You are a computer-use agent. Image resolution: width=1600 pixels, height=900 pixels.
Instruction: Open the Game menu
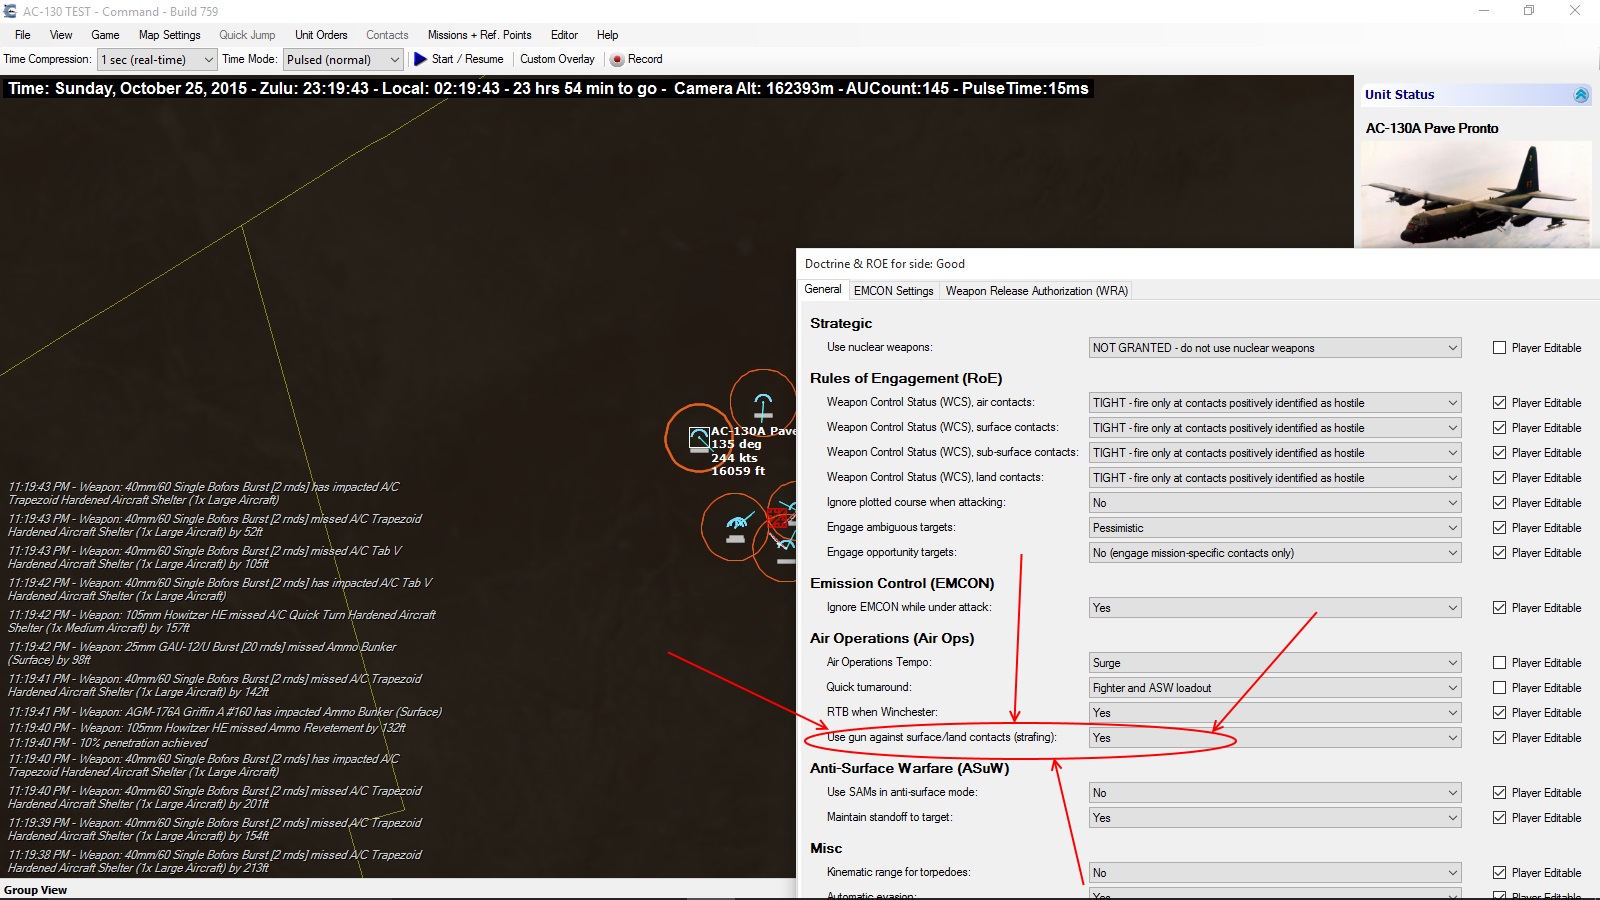click(x=105, y=35)
